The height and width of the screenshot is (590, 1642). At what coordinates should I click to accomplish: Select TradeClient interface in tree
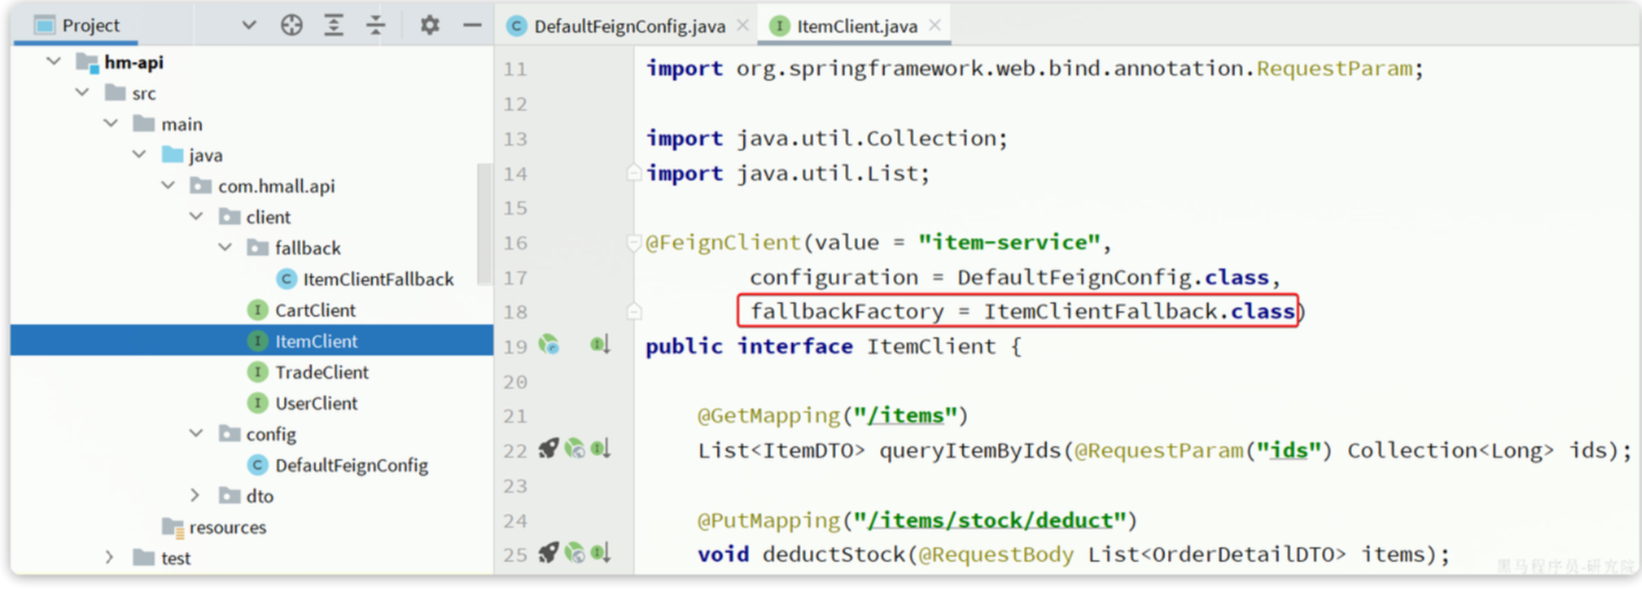322,372
